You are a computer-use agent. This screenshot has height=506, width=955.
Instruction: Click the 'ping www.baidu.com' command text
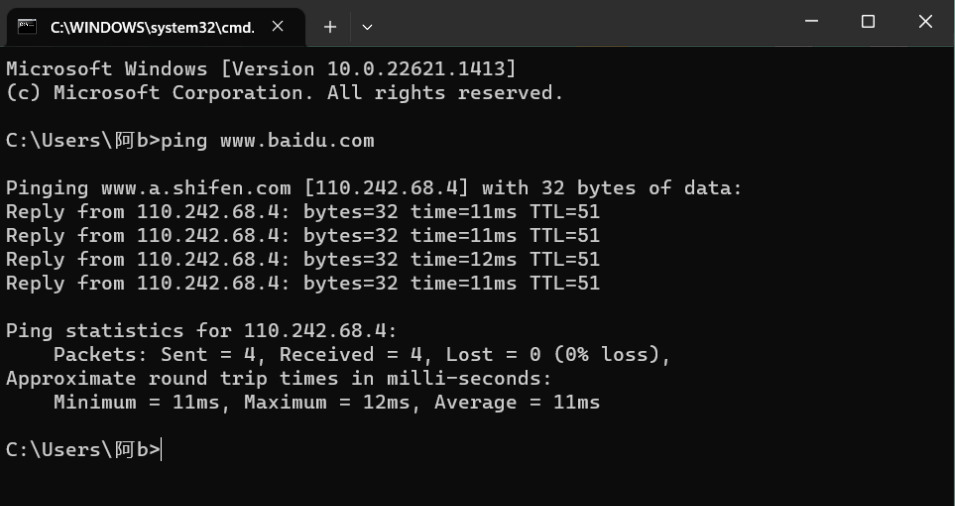click(267, 141)
